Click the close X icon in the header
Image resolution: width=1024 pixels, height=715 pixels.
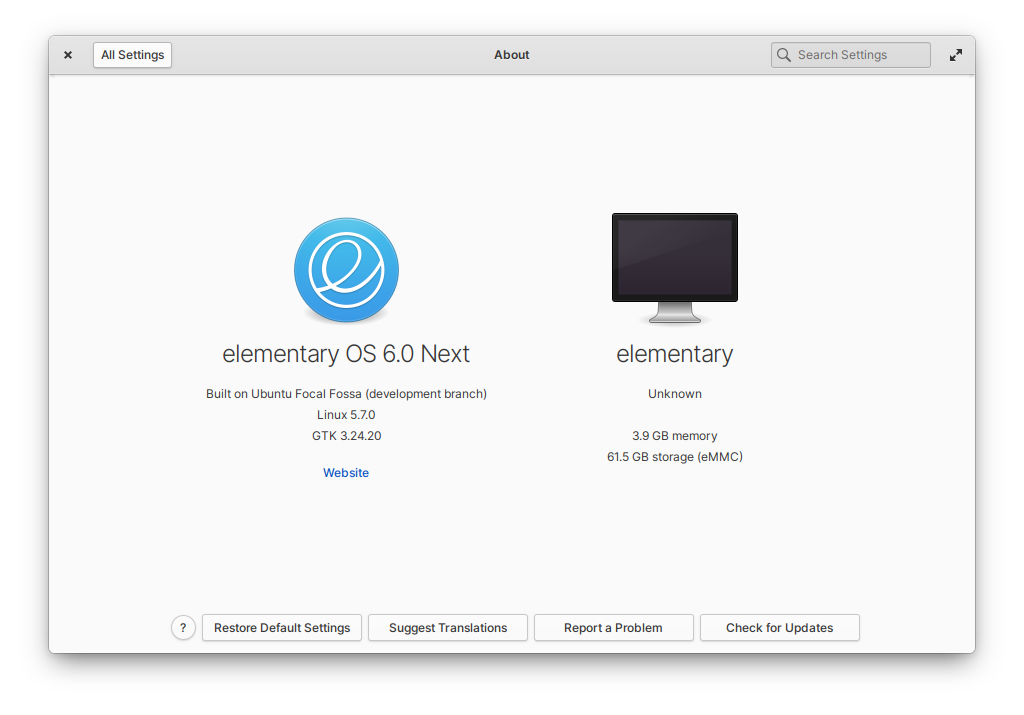coord(67,55)
